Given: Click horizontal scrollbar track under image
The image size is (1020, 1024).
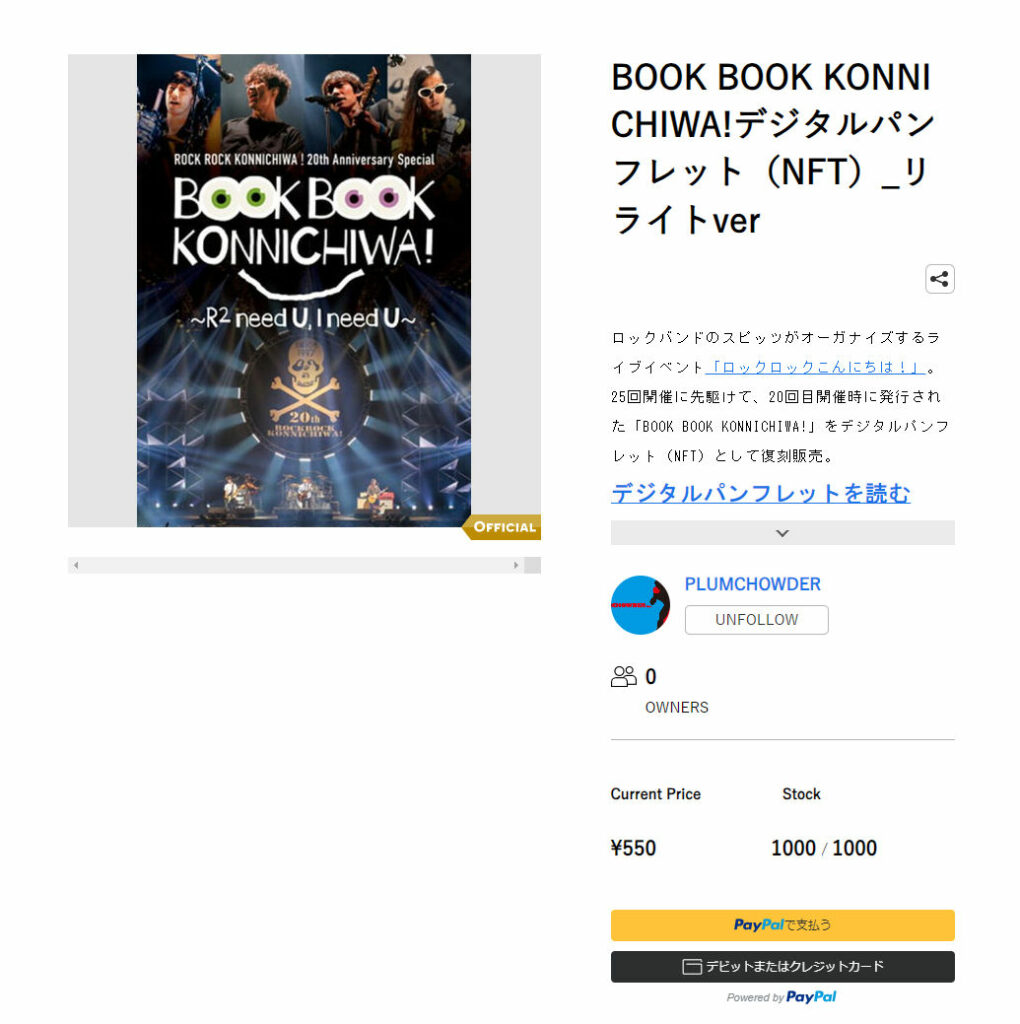Looking at the screenshot, I should coord(296,566).
